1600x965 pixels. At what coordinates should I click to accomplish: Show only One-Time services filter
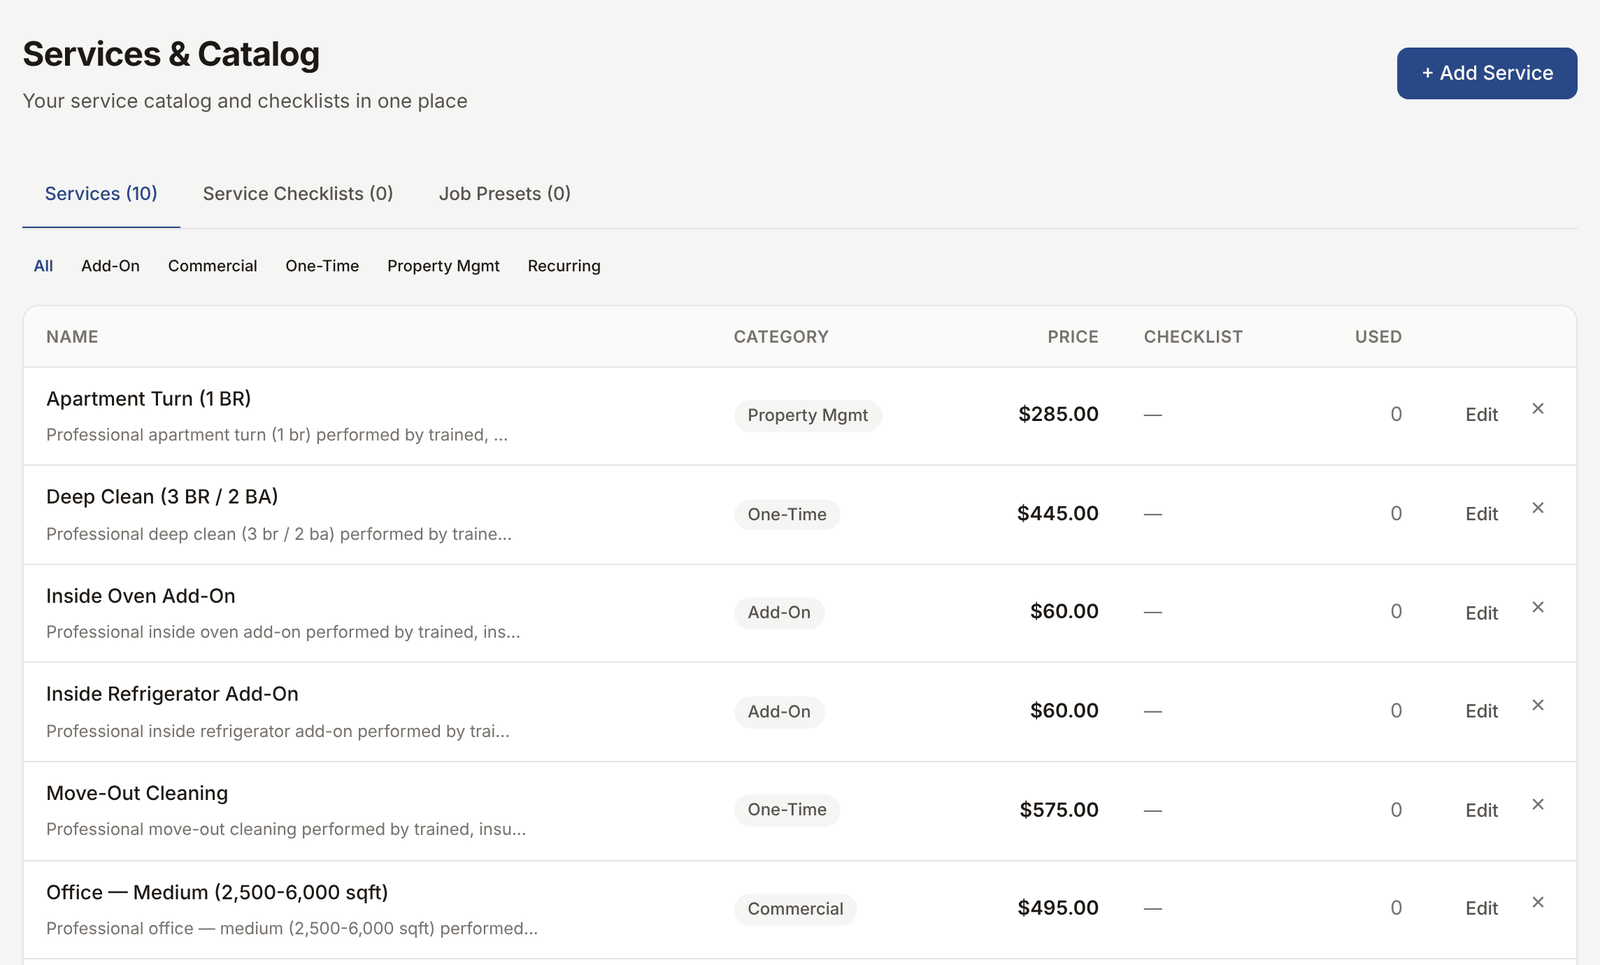tap(322, 266)
